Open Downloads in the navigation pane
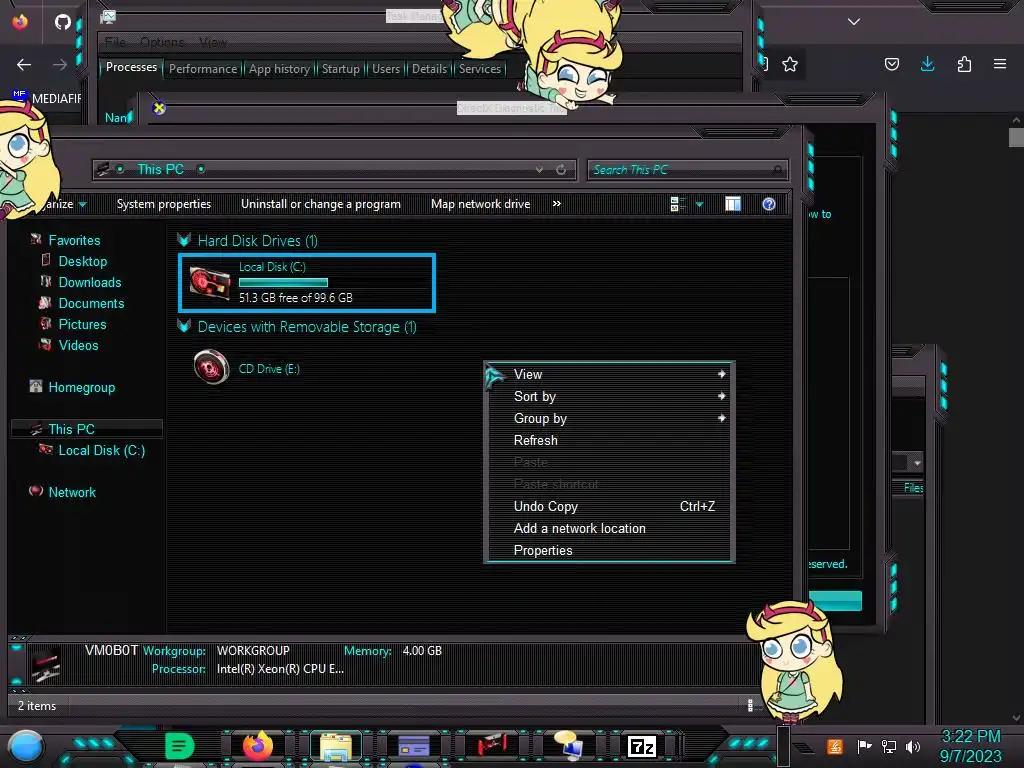The width and height of the screenshot is (1024, 768). pyautogui.click(x=89, y=282)
